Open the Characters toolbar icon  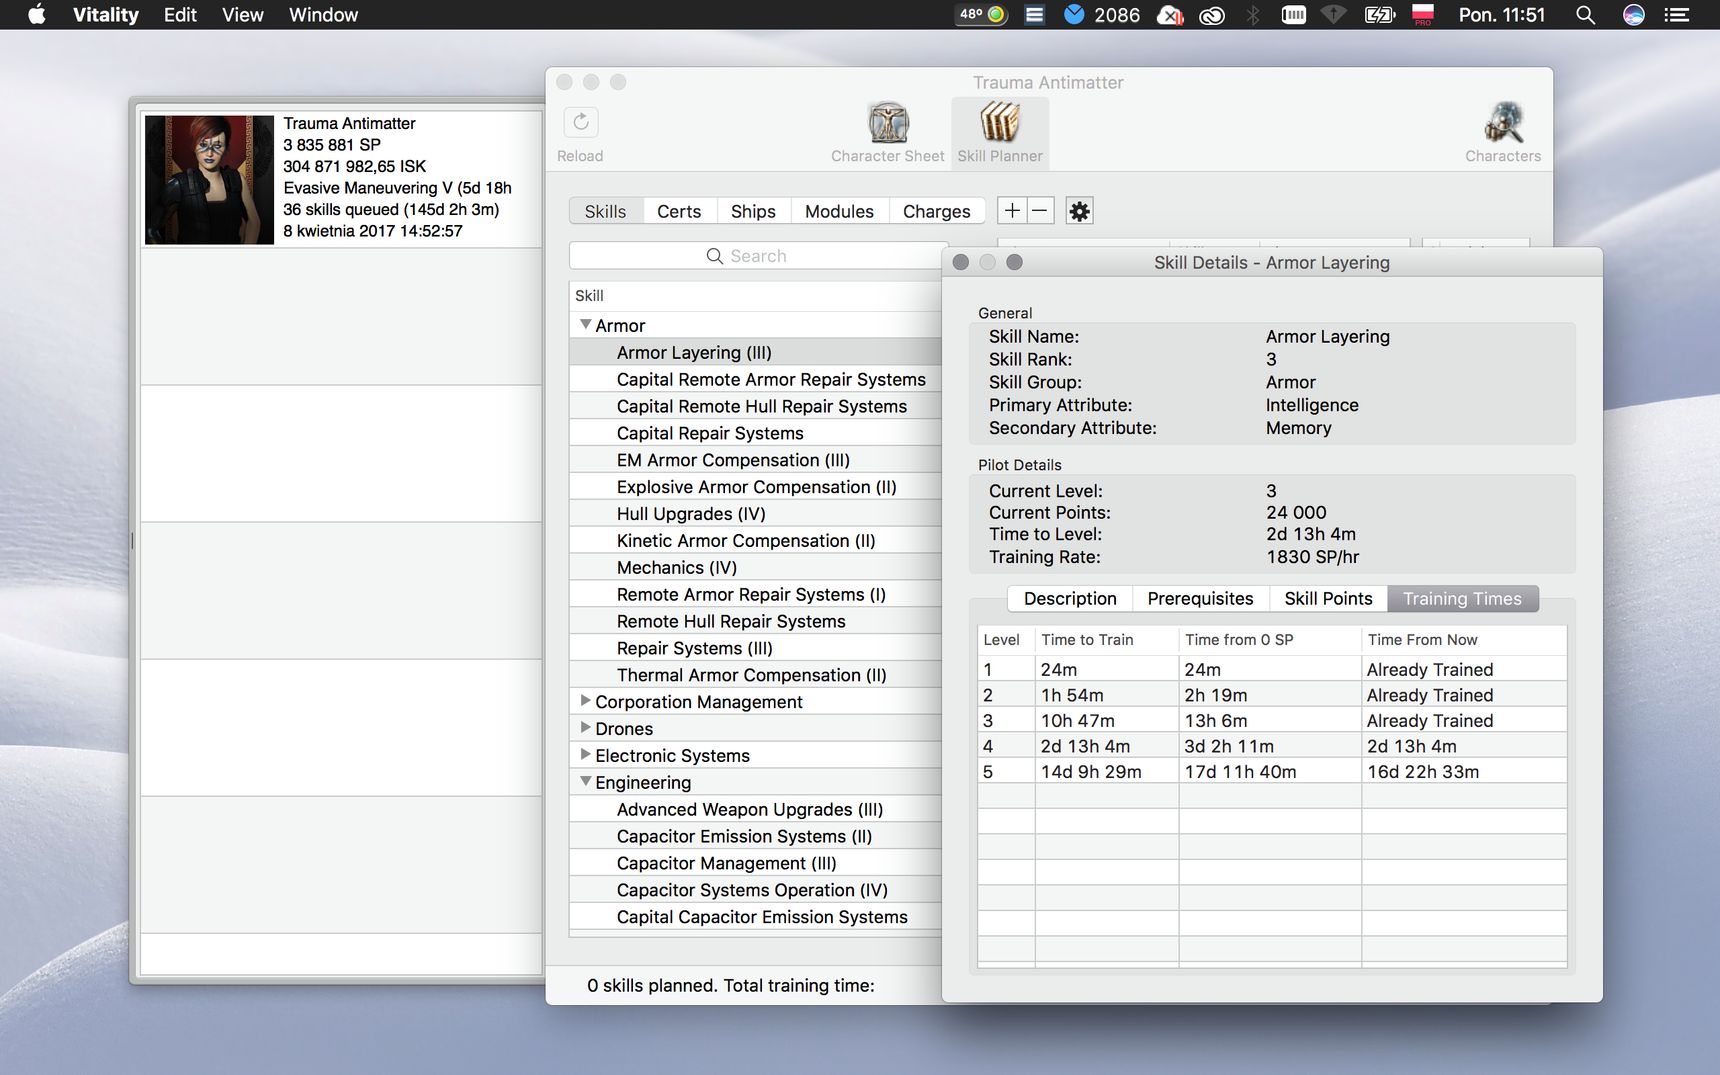[1503, 132]
